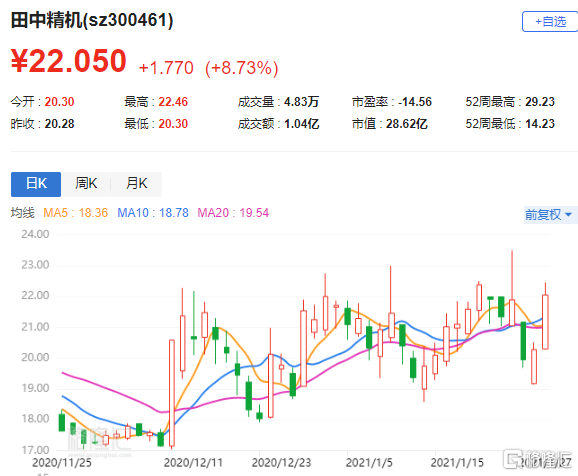Click the MA5 : 18.36 legend
Image resolution: width=578 pixels, height=476 pixels.
[x=76, y=213]
